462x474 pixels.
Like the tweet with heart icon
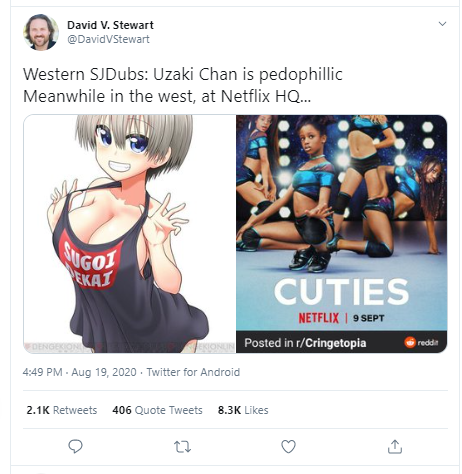(x=288, y=447)
